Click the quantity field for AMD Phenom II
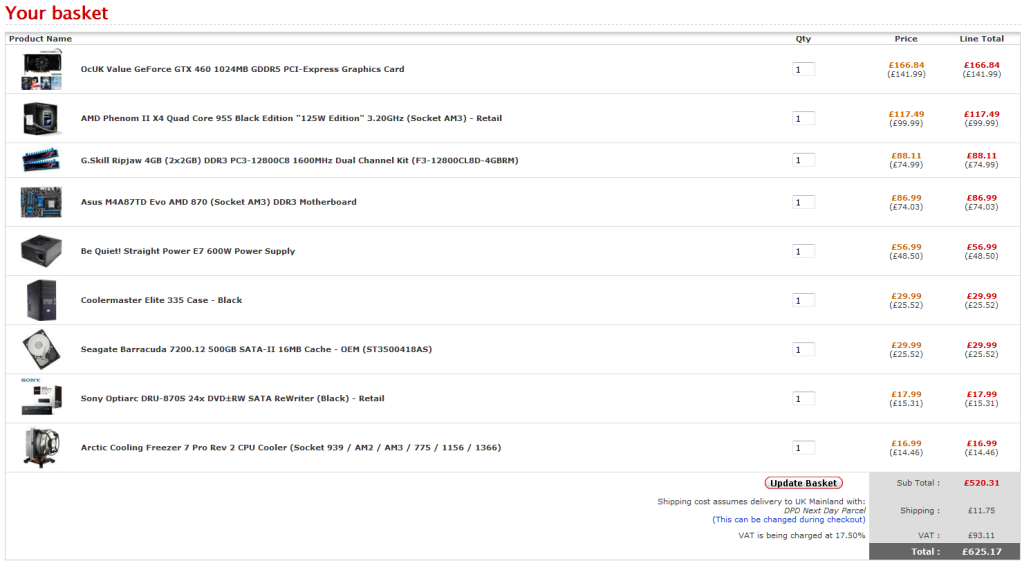The width and height of the screenshot is (1022, 561). point(803,119)
